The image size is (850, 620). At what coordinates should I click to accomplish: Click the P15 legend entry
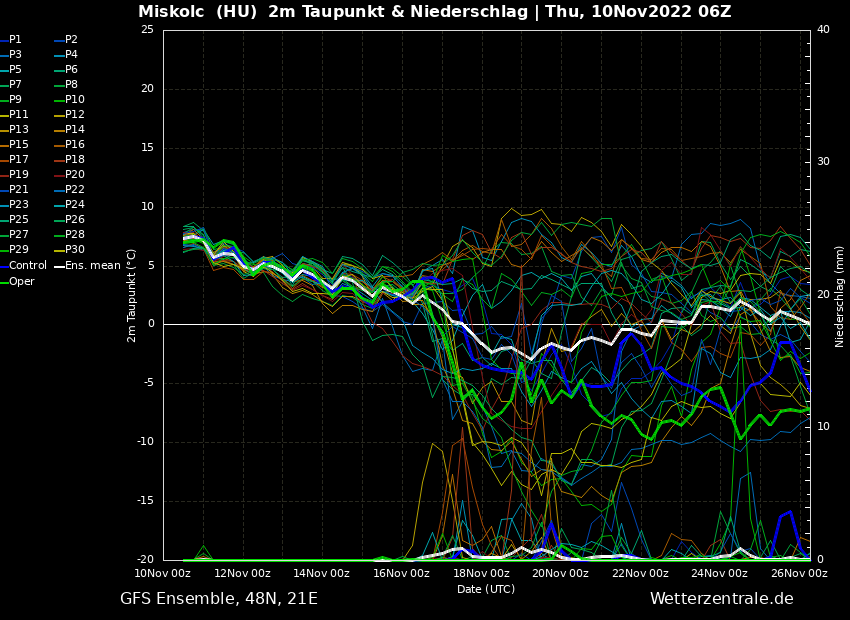[x=19, y=145]
